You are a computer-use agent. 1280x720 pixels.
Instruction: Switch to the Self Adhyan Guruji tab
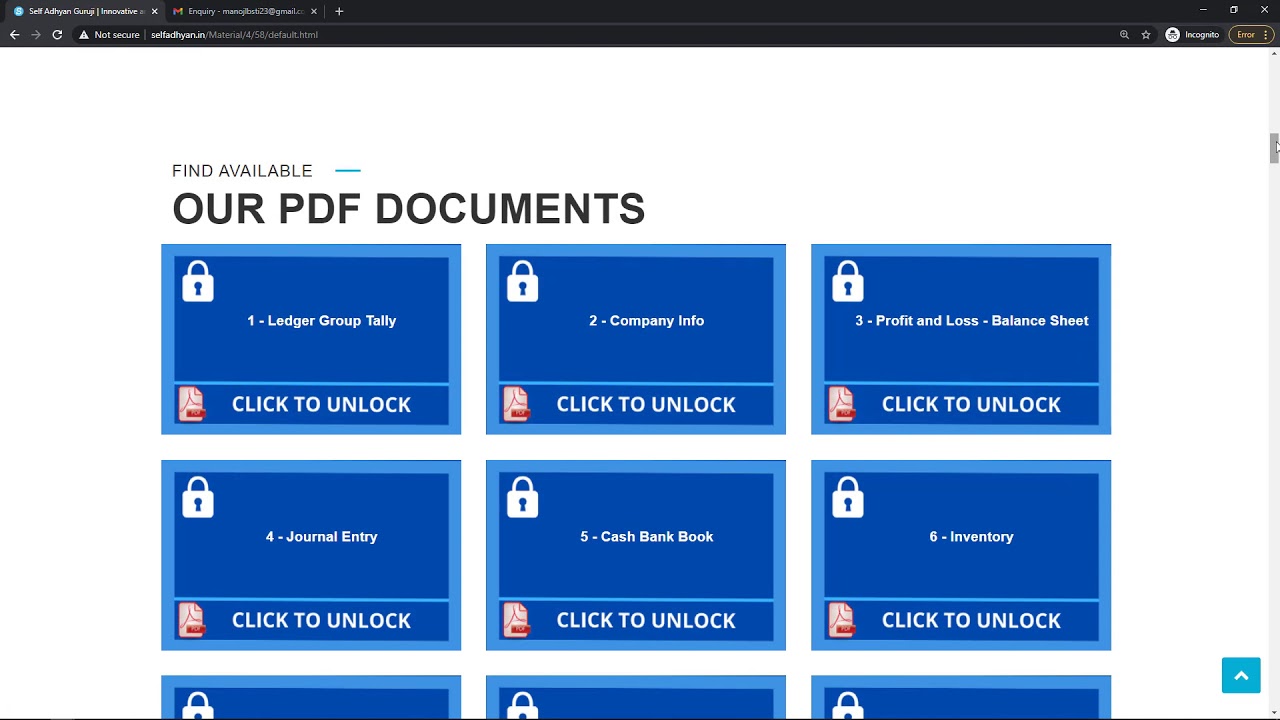click(x=86, y=11)
